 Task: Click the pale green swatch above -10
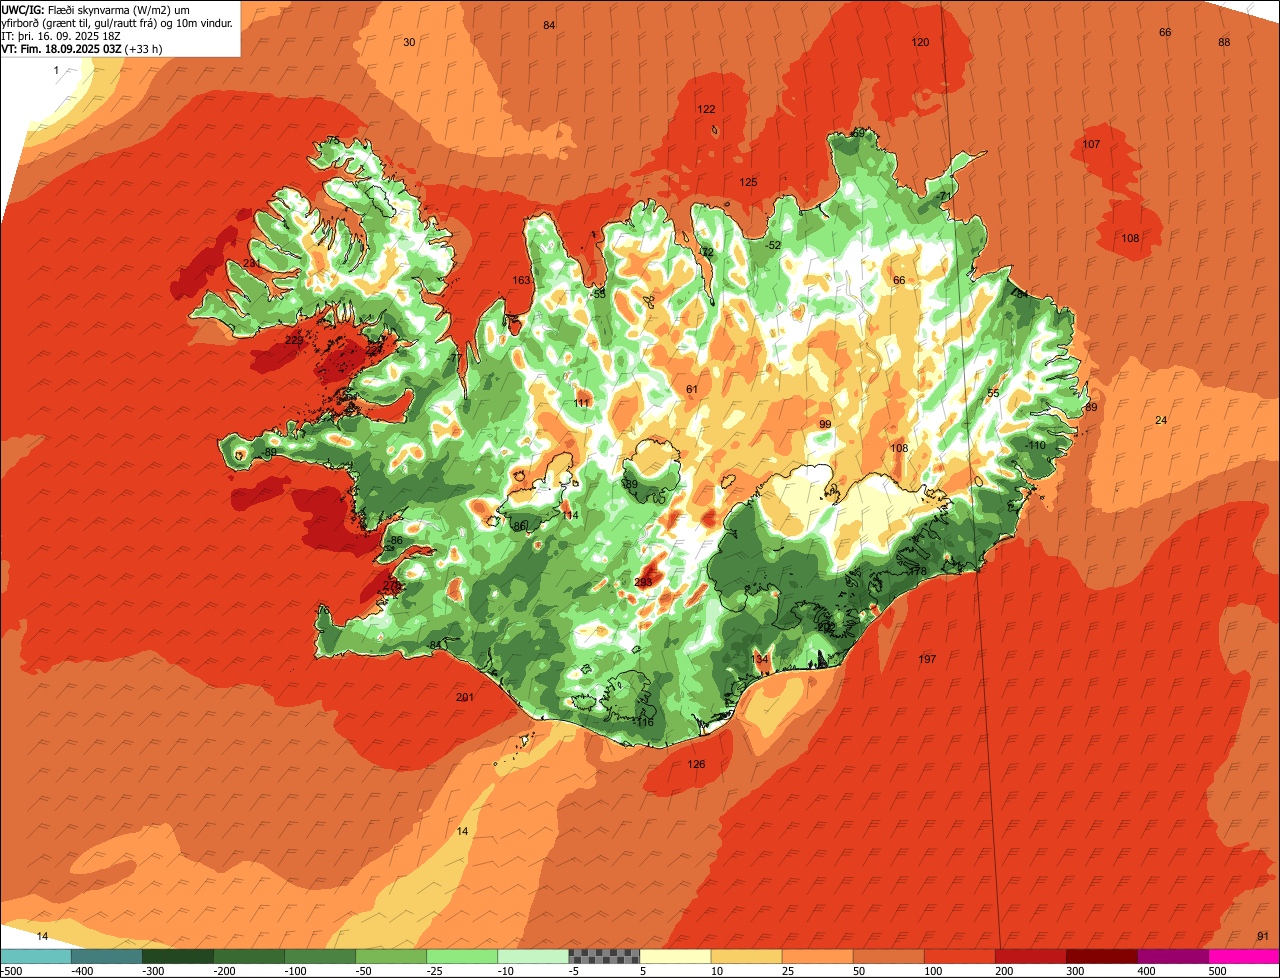pos(533,956)
